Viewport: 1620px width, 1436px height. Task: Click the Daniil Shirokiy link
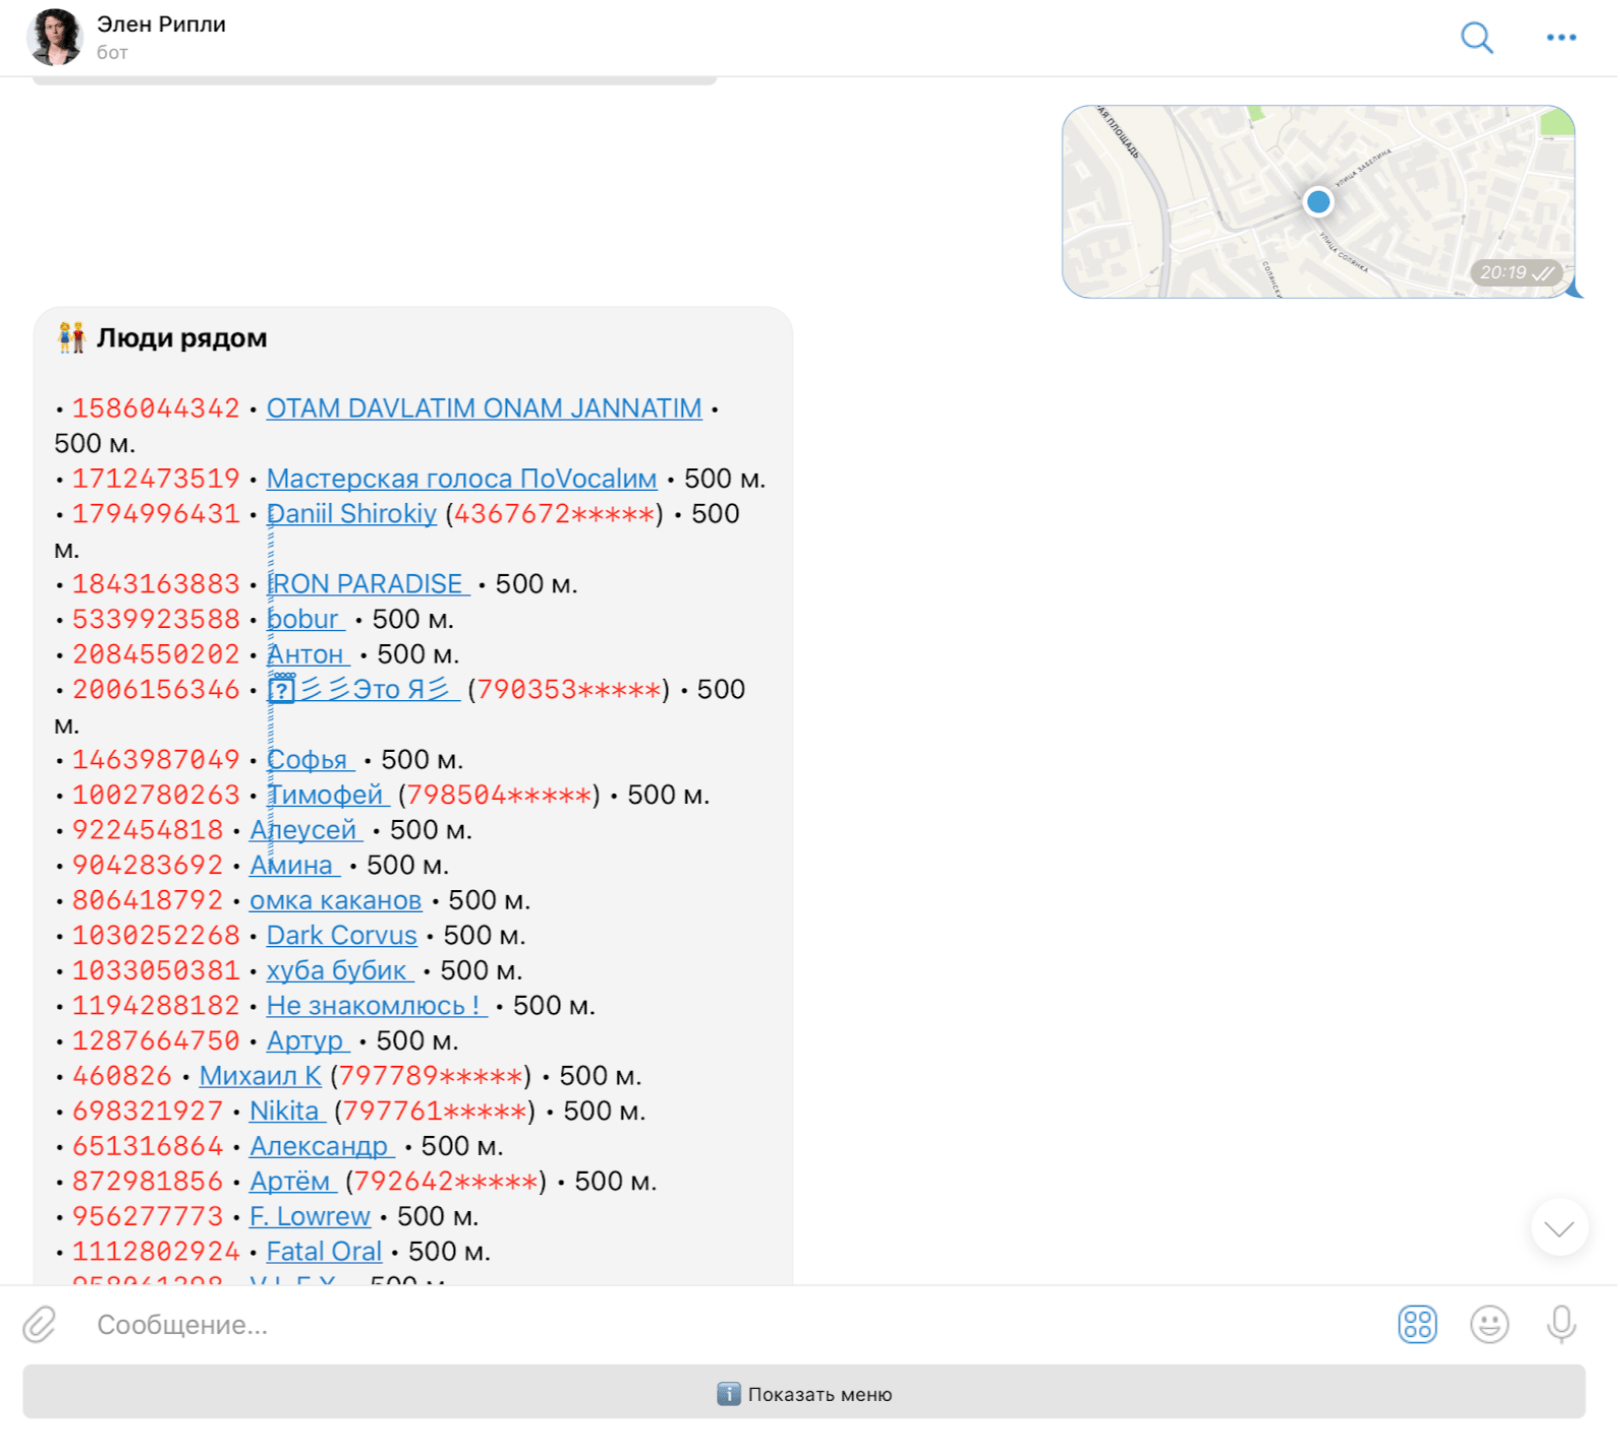click(352, 514)
